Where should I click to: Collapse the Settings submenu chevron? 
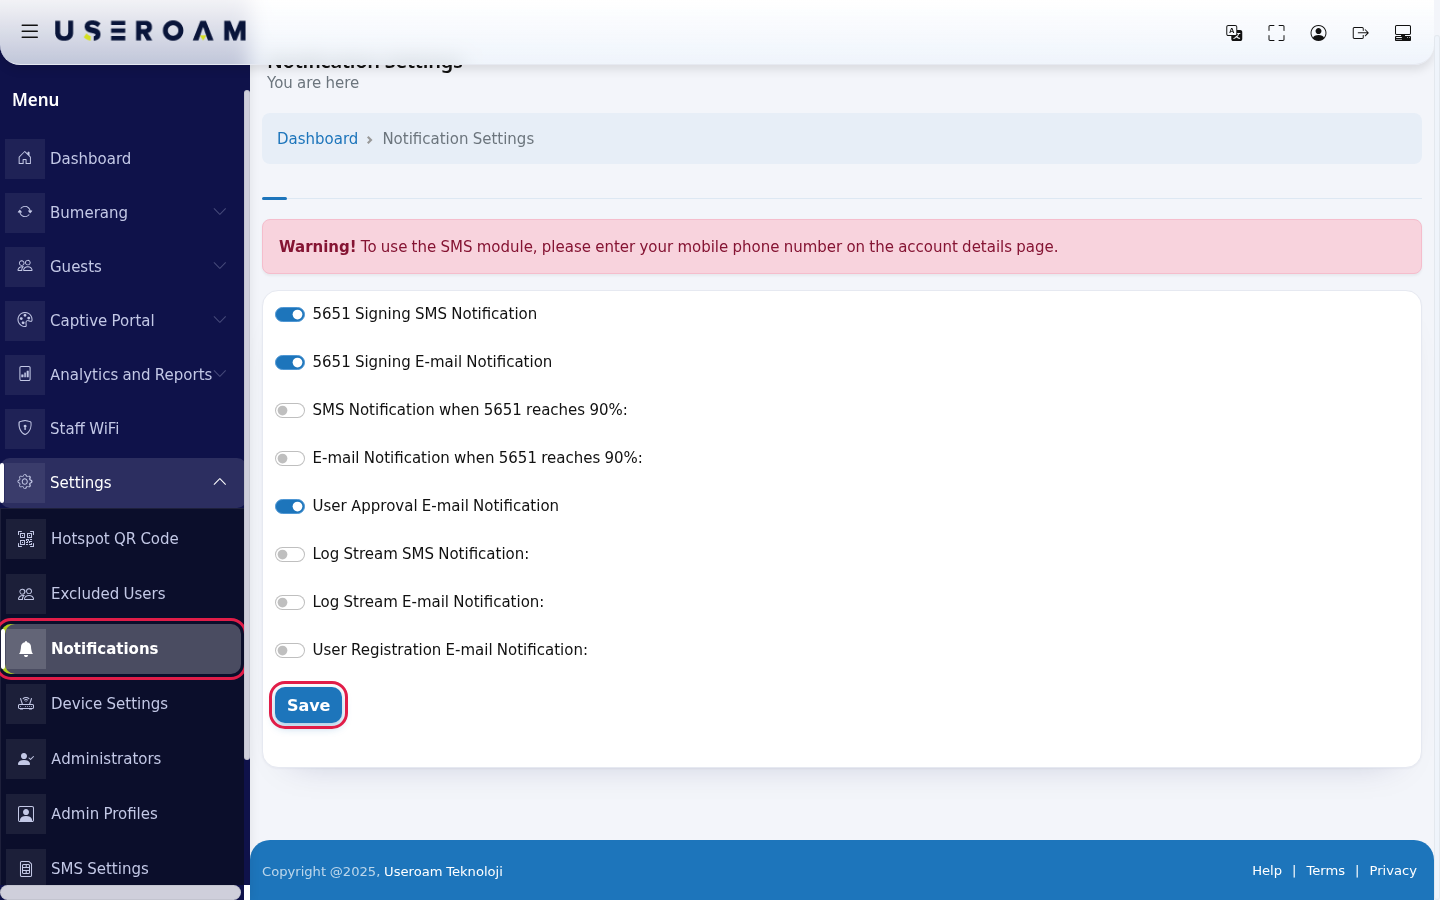pyautogui.click(x=220, y=482)
